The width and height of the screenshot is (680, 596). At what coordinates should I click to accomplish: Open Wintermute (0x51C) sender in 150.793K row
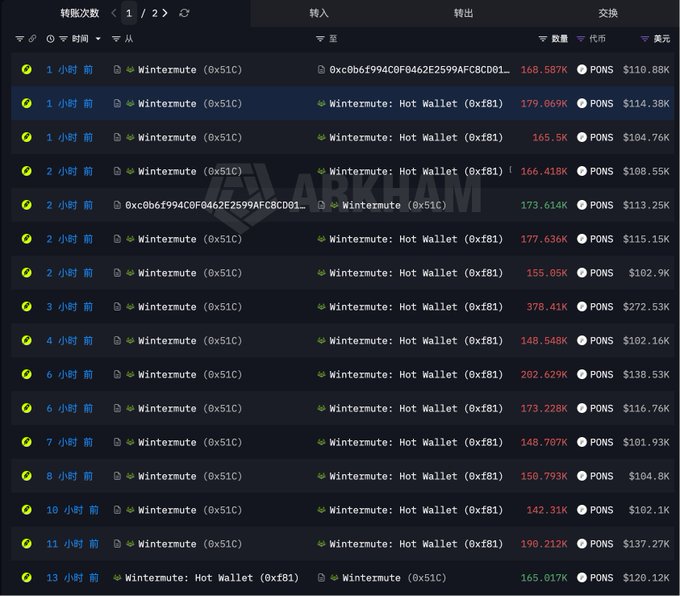[x=190, y=476]
